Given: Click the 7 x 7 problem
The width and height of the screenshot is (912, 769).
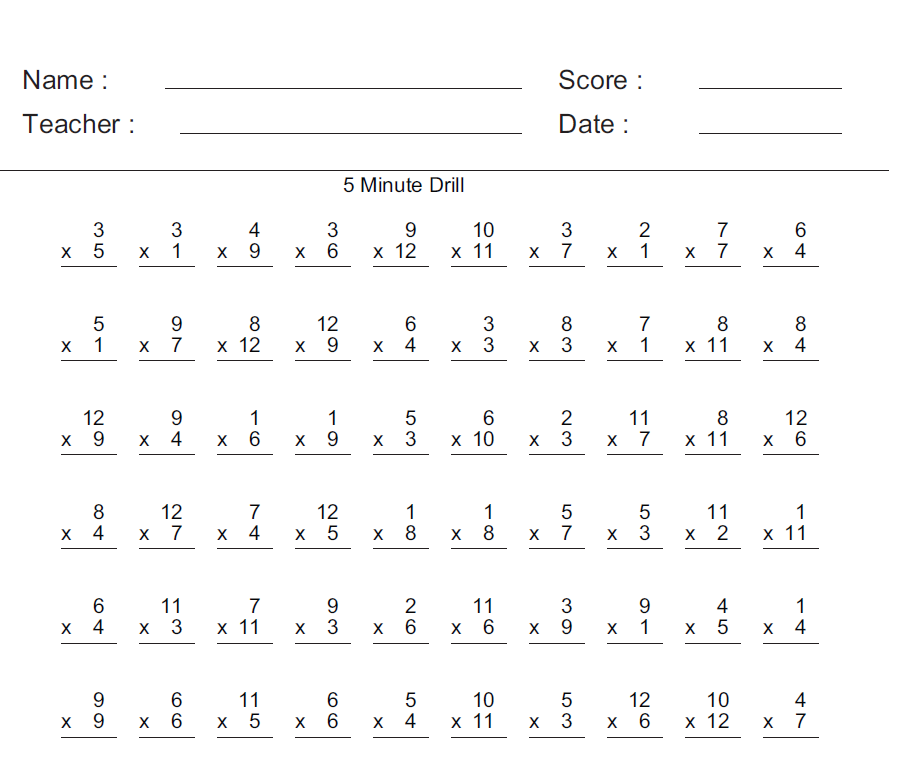Looking at the screenshot, I should coord(712,243).
